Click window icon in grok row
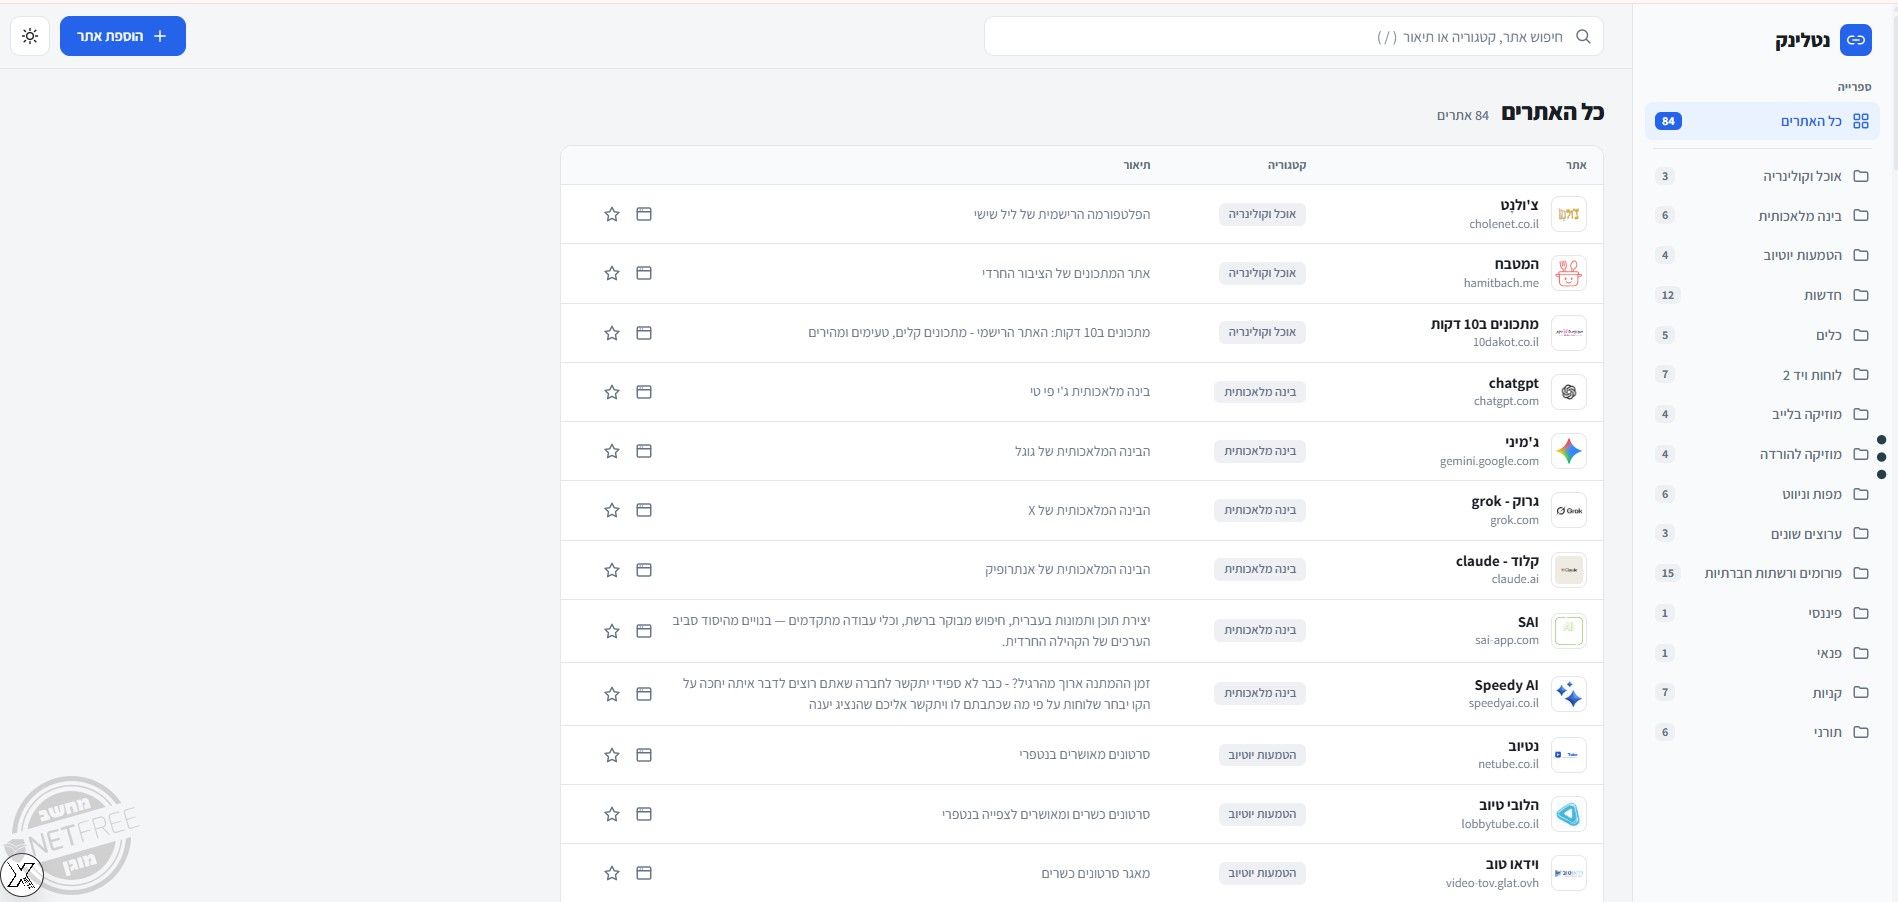1898x902 pixels. click(644, 510)
